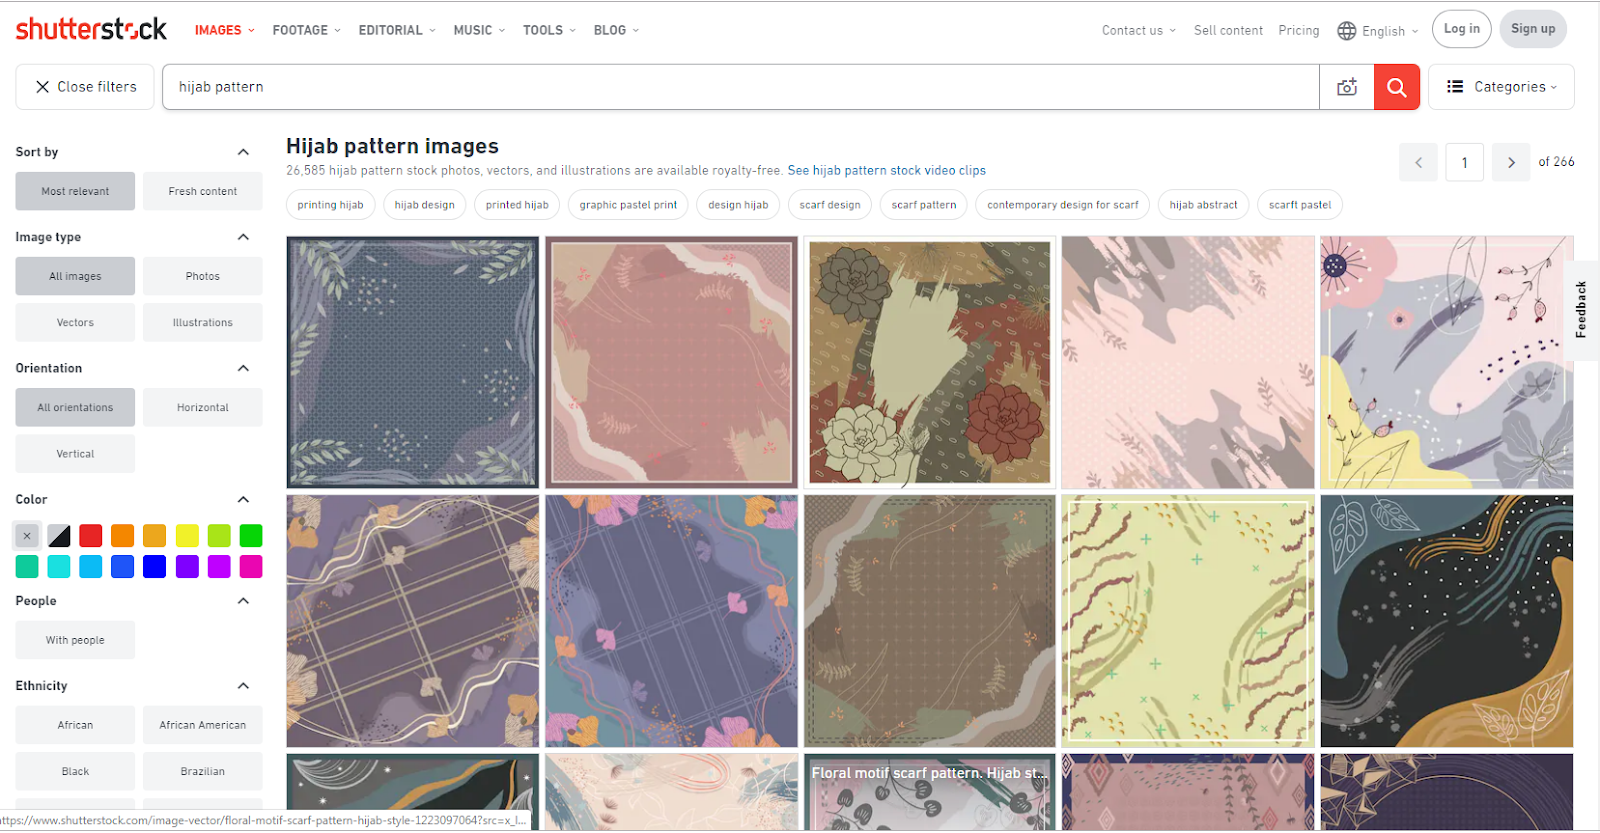This screenshot has height=833, width=1600.
Task: Click the hijab pattern search field
Action: (x=741, y=87)
